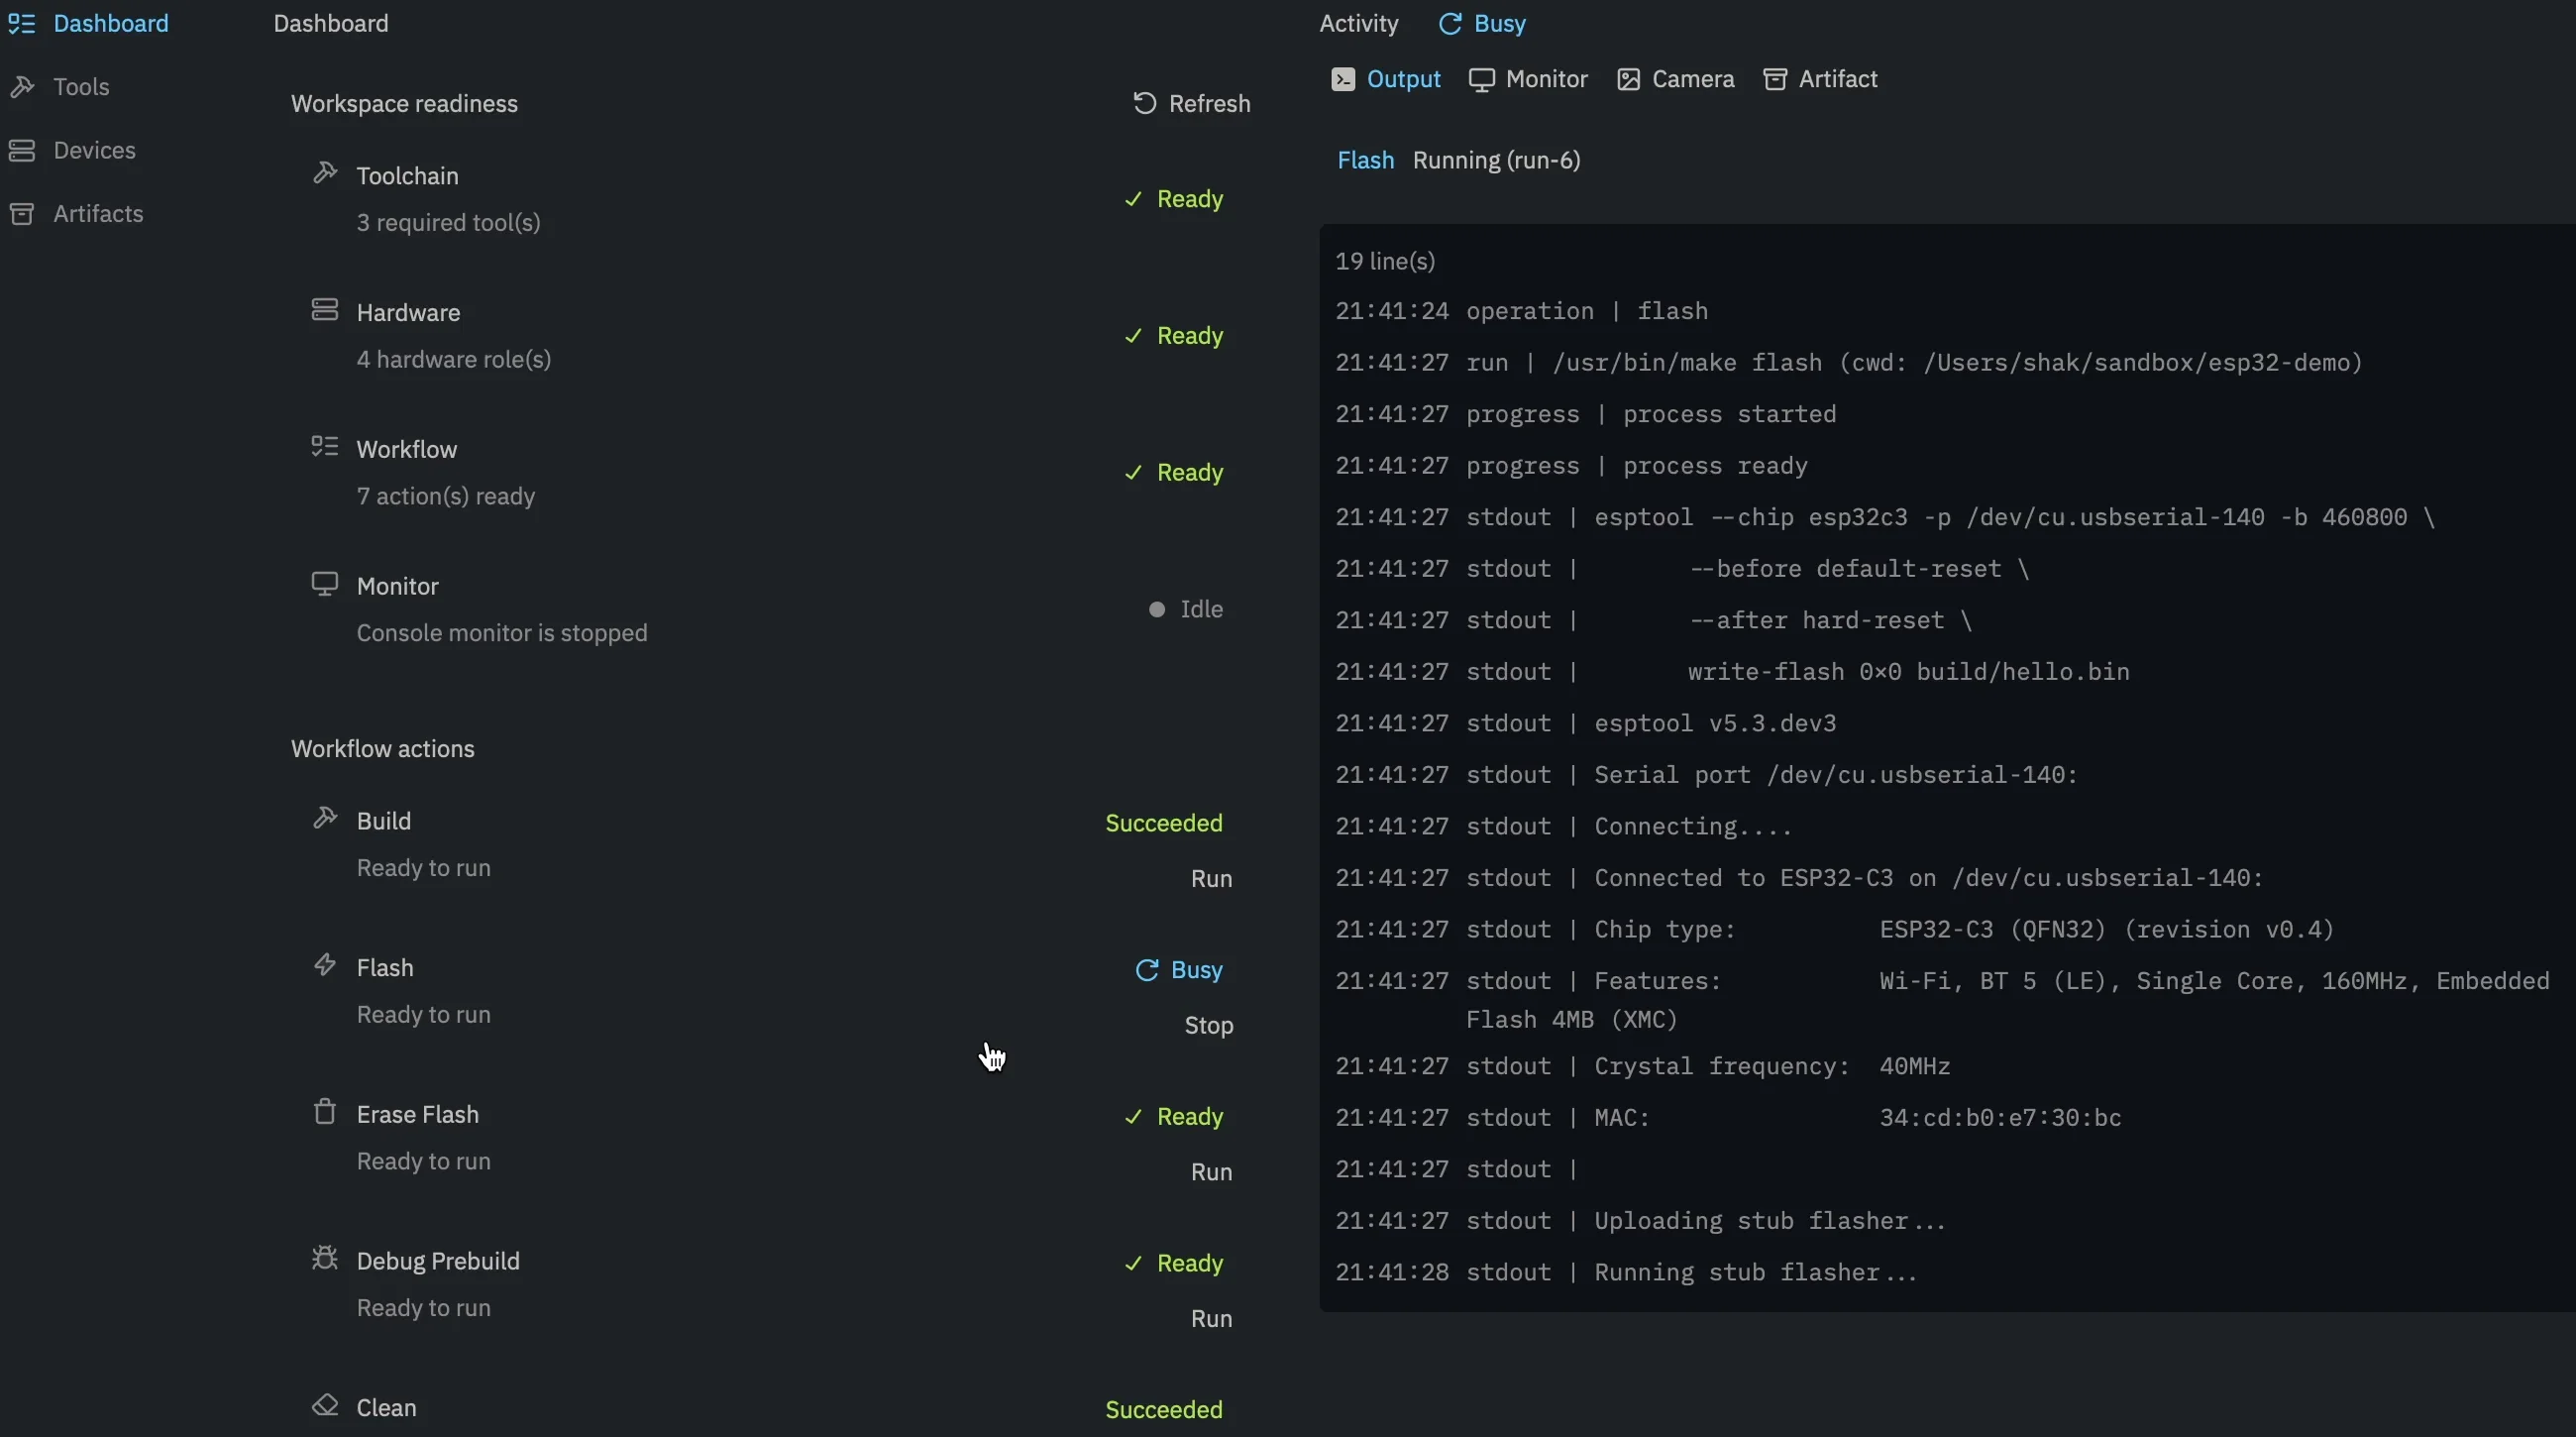This screenshot has width=2576, height=1437.
Task: Click the Monitor tab screen icon
Action: click(1481, 80)
